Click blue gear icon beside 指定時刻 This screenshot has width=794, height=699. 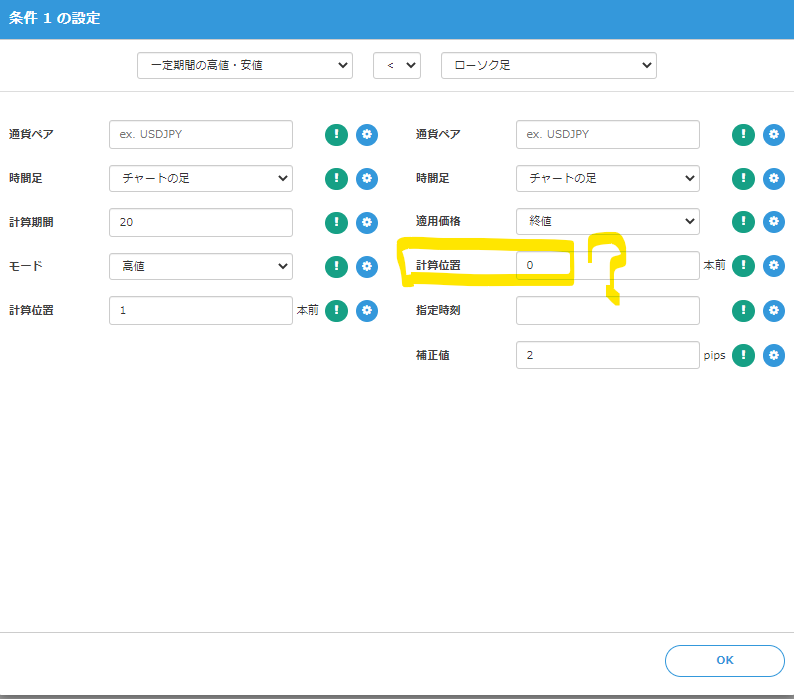[774, 310]
